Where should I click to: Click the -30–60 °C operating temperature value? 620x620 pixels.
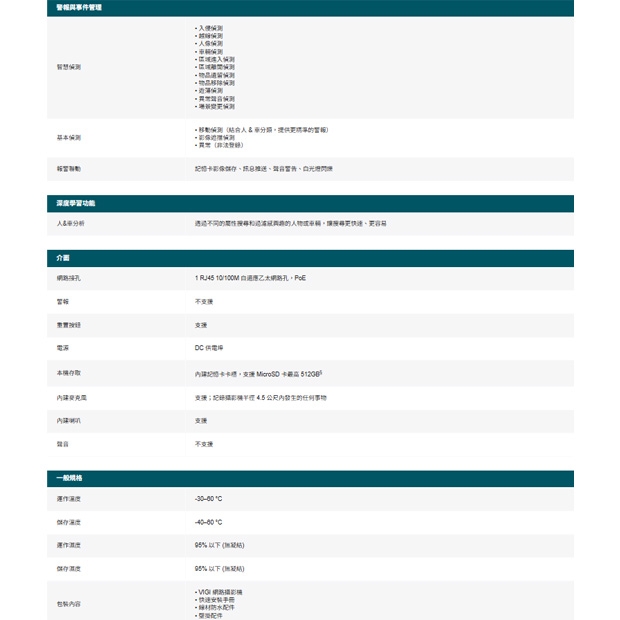(x=208, y=498)
